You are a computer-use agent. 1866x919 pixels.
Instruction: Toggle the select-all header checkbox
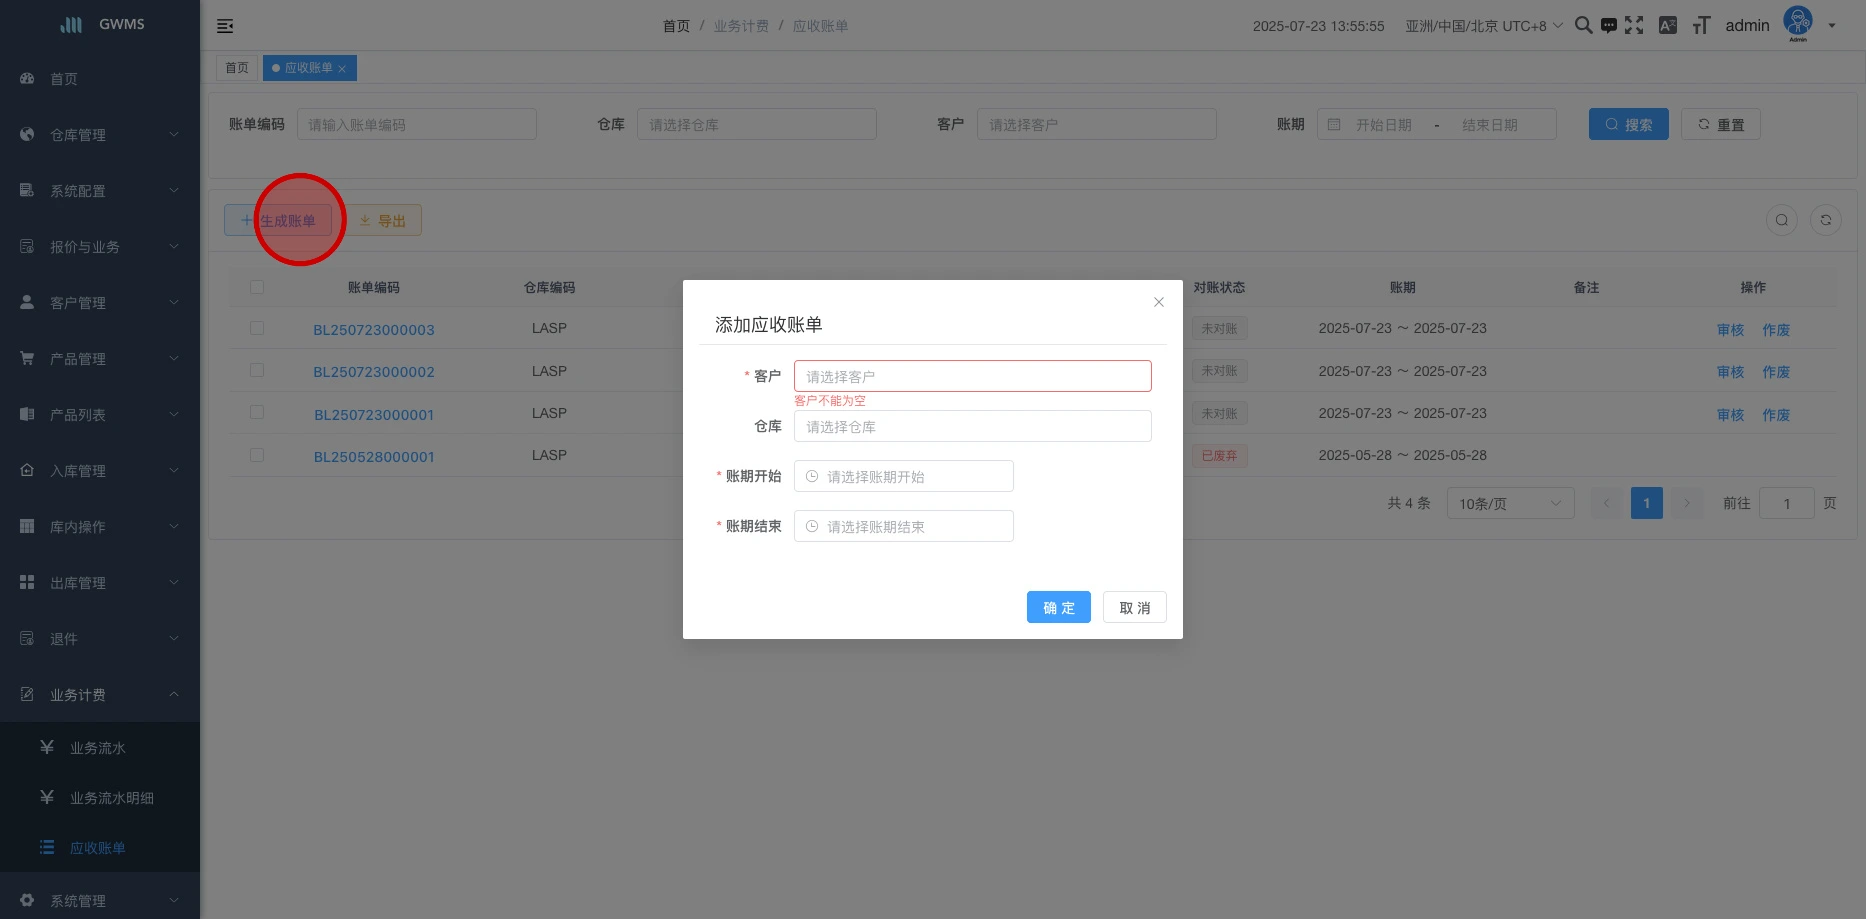257,287
